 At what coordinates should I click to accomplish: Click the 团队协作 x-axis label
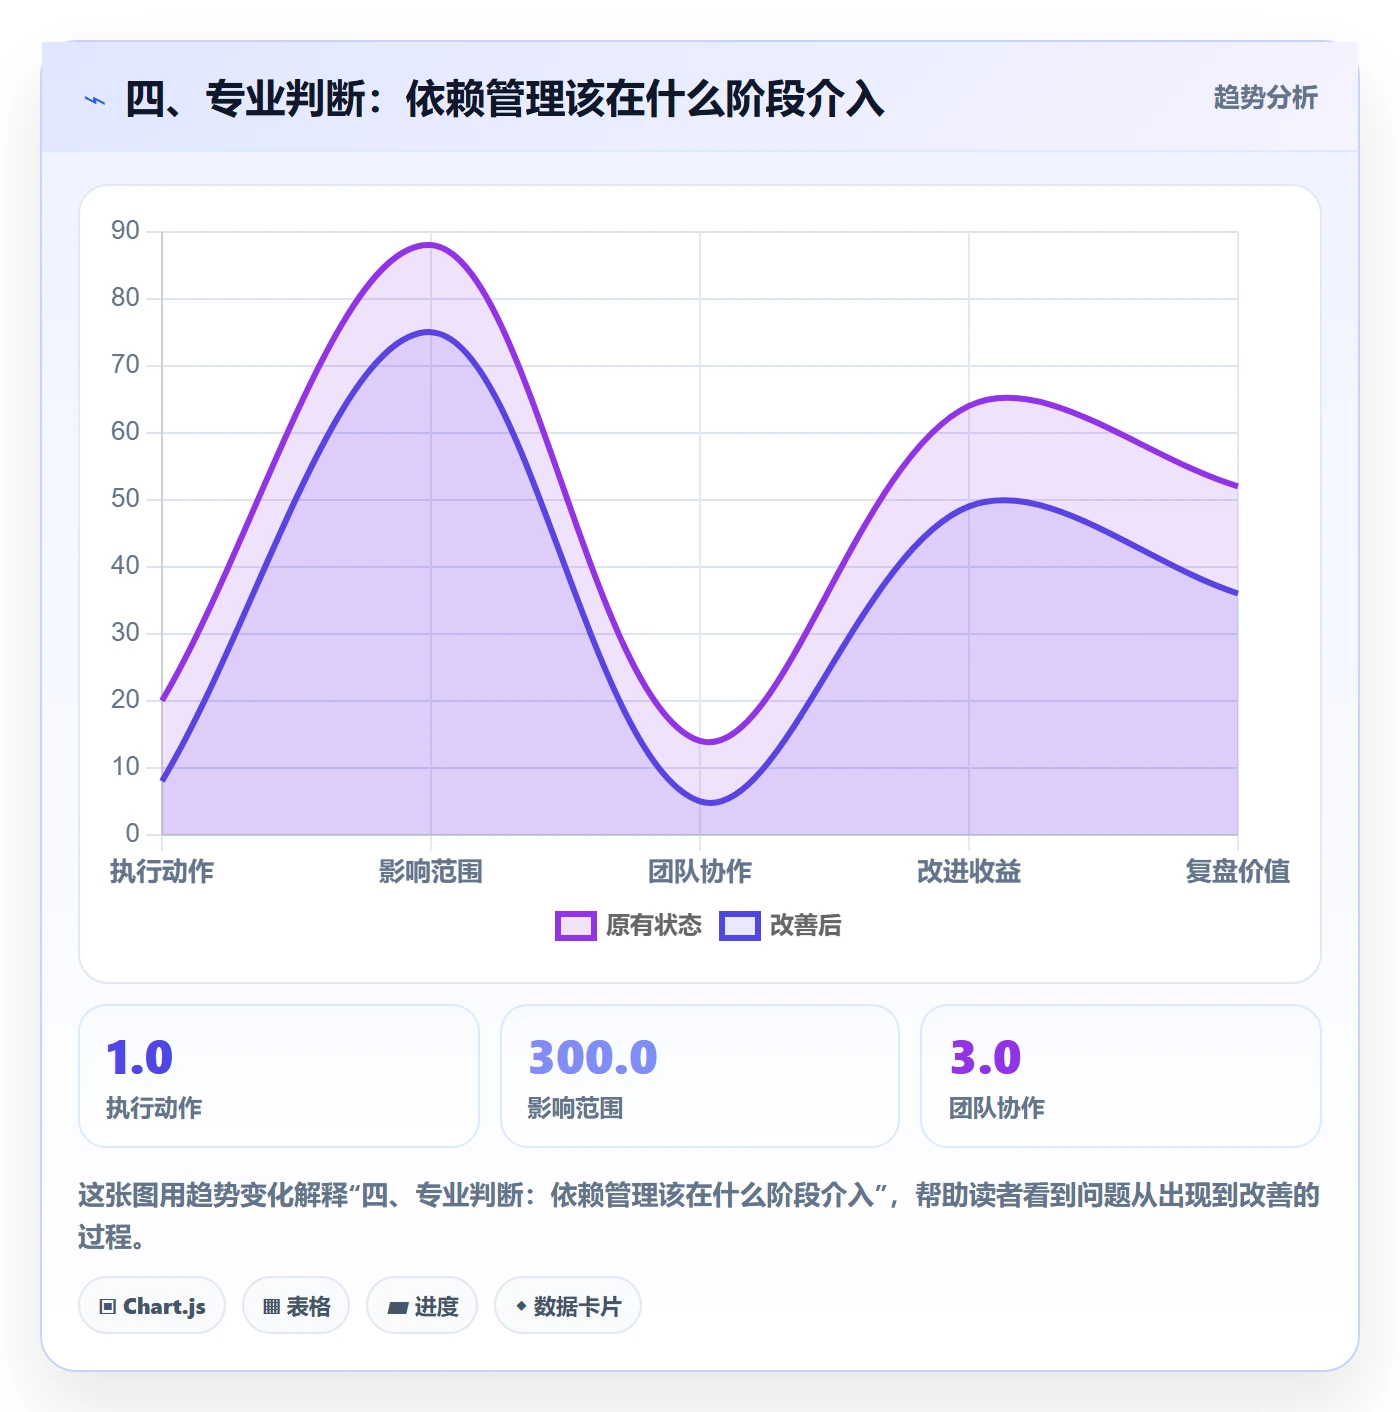700,871
